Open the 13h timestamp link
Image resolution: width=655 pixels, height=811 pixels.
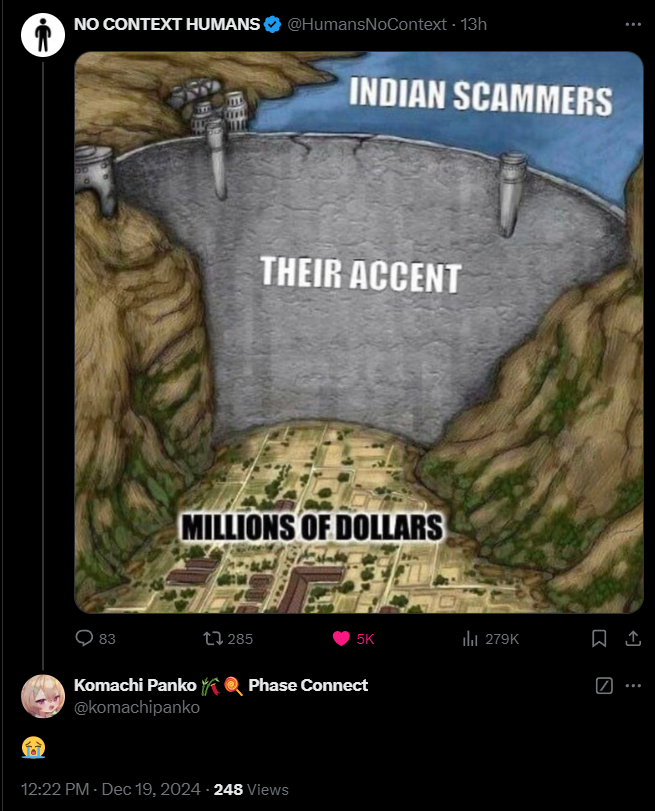pos(473,24)
